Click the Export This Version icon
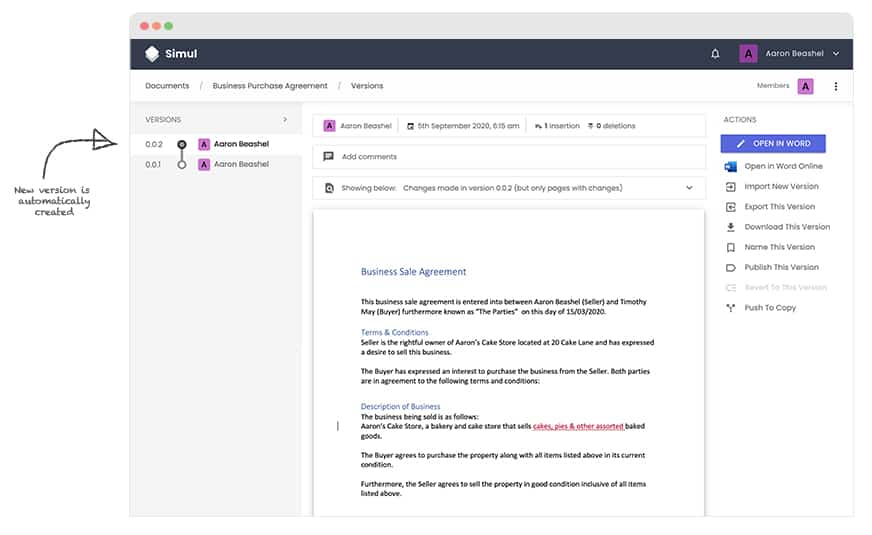Image resolution: width=872 pixels, height=535 pixels. pyautogui.click(x=730, y=207)
